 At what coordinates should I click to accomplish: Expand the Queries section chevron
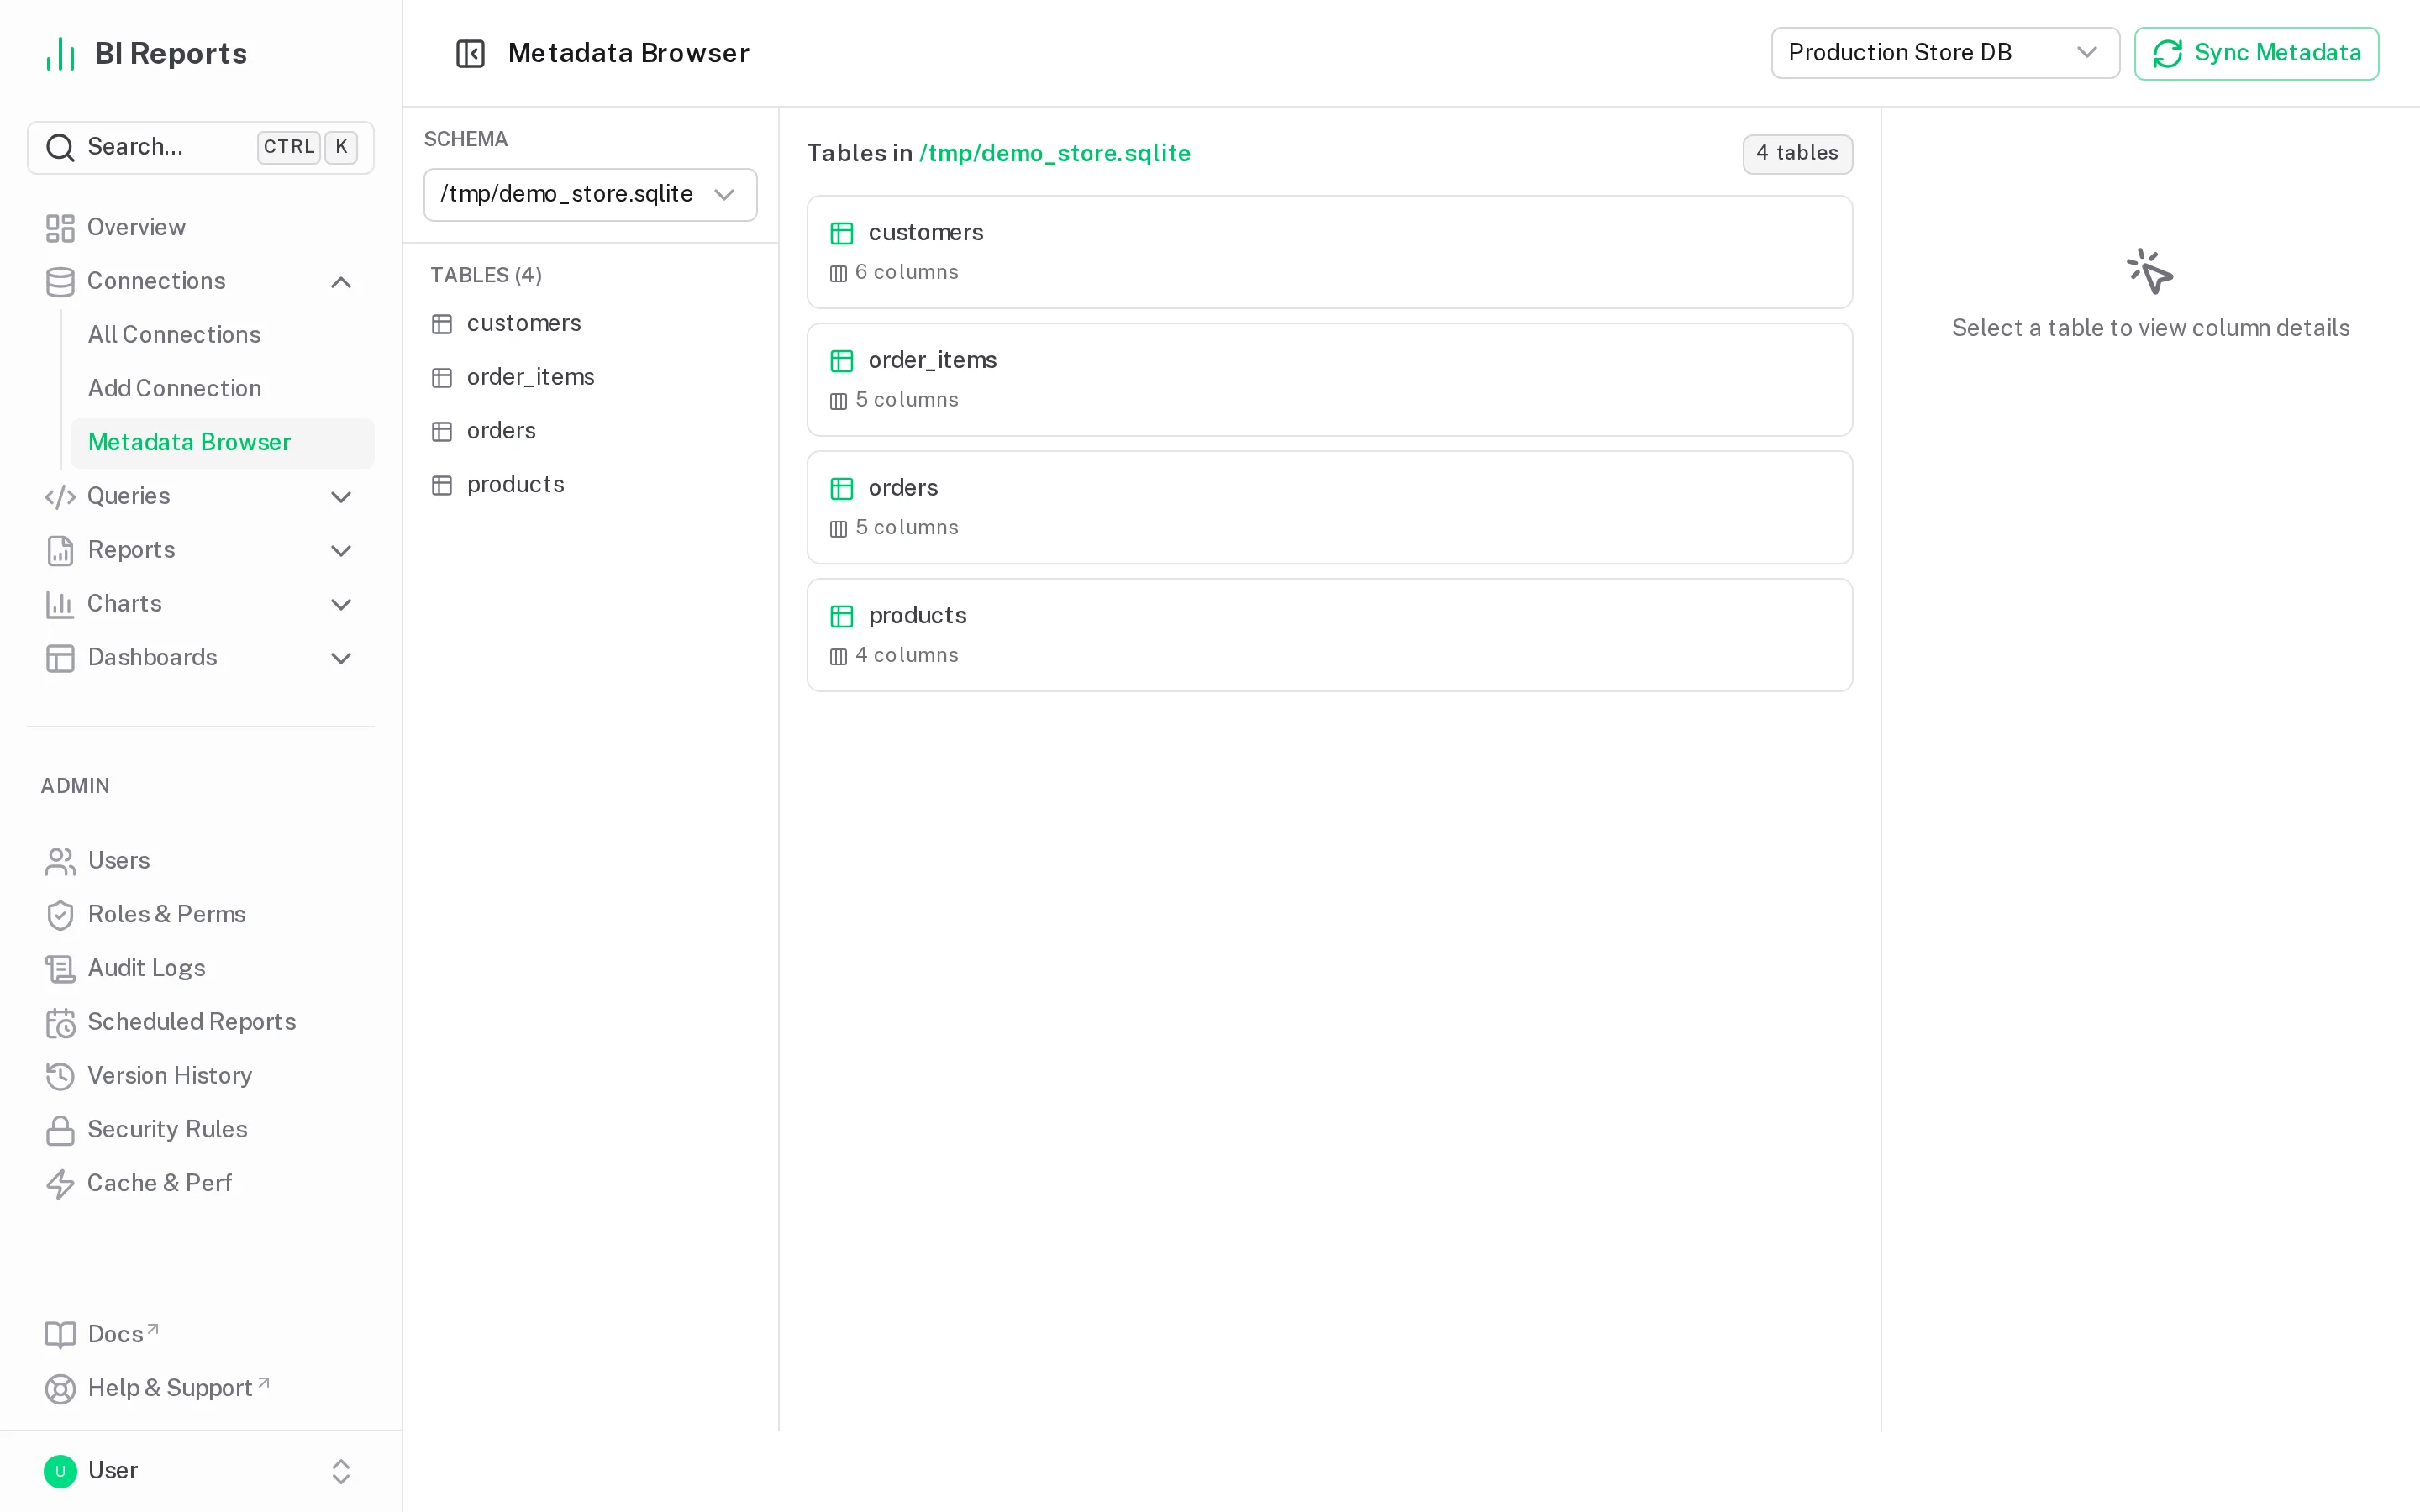tap(341, 497)
